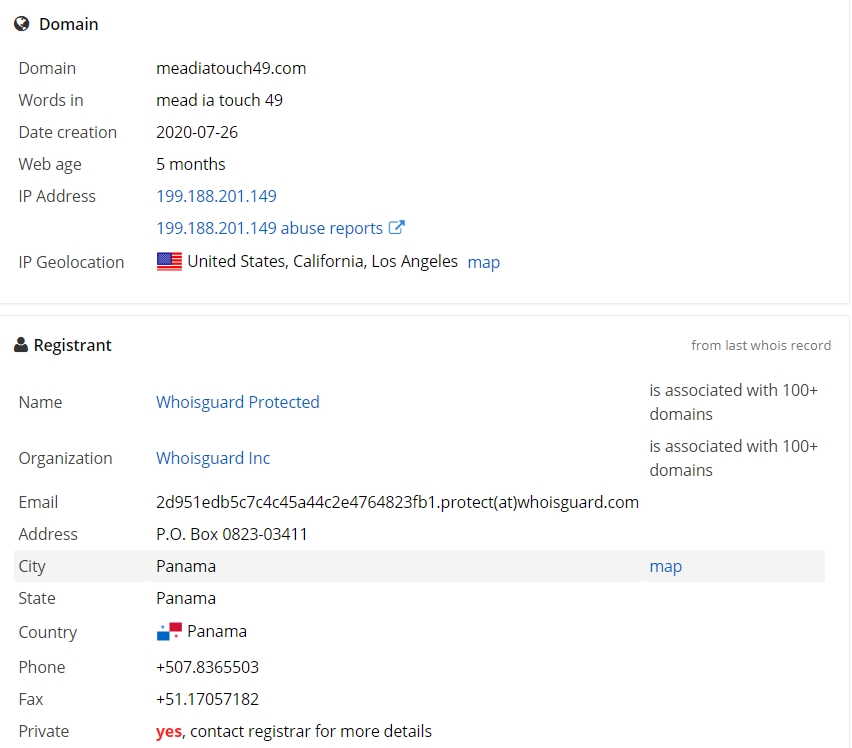This screenshot has width=852, height=748.
Task: Click the globe icon beside Domain heading
Action: pos(22,24)
